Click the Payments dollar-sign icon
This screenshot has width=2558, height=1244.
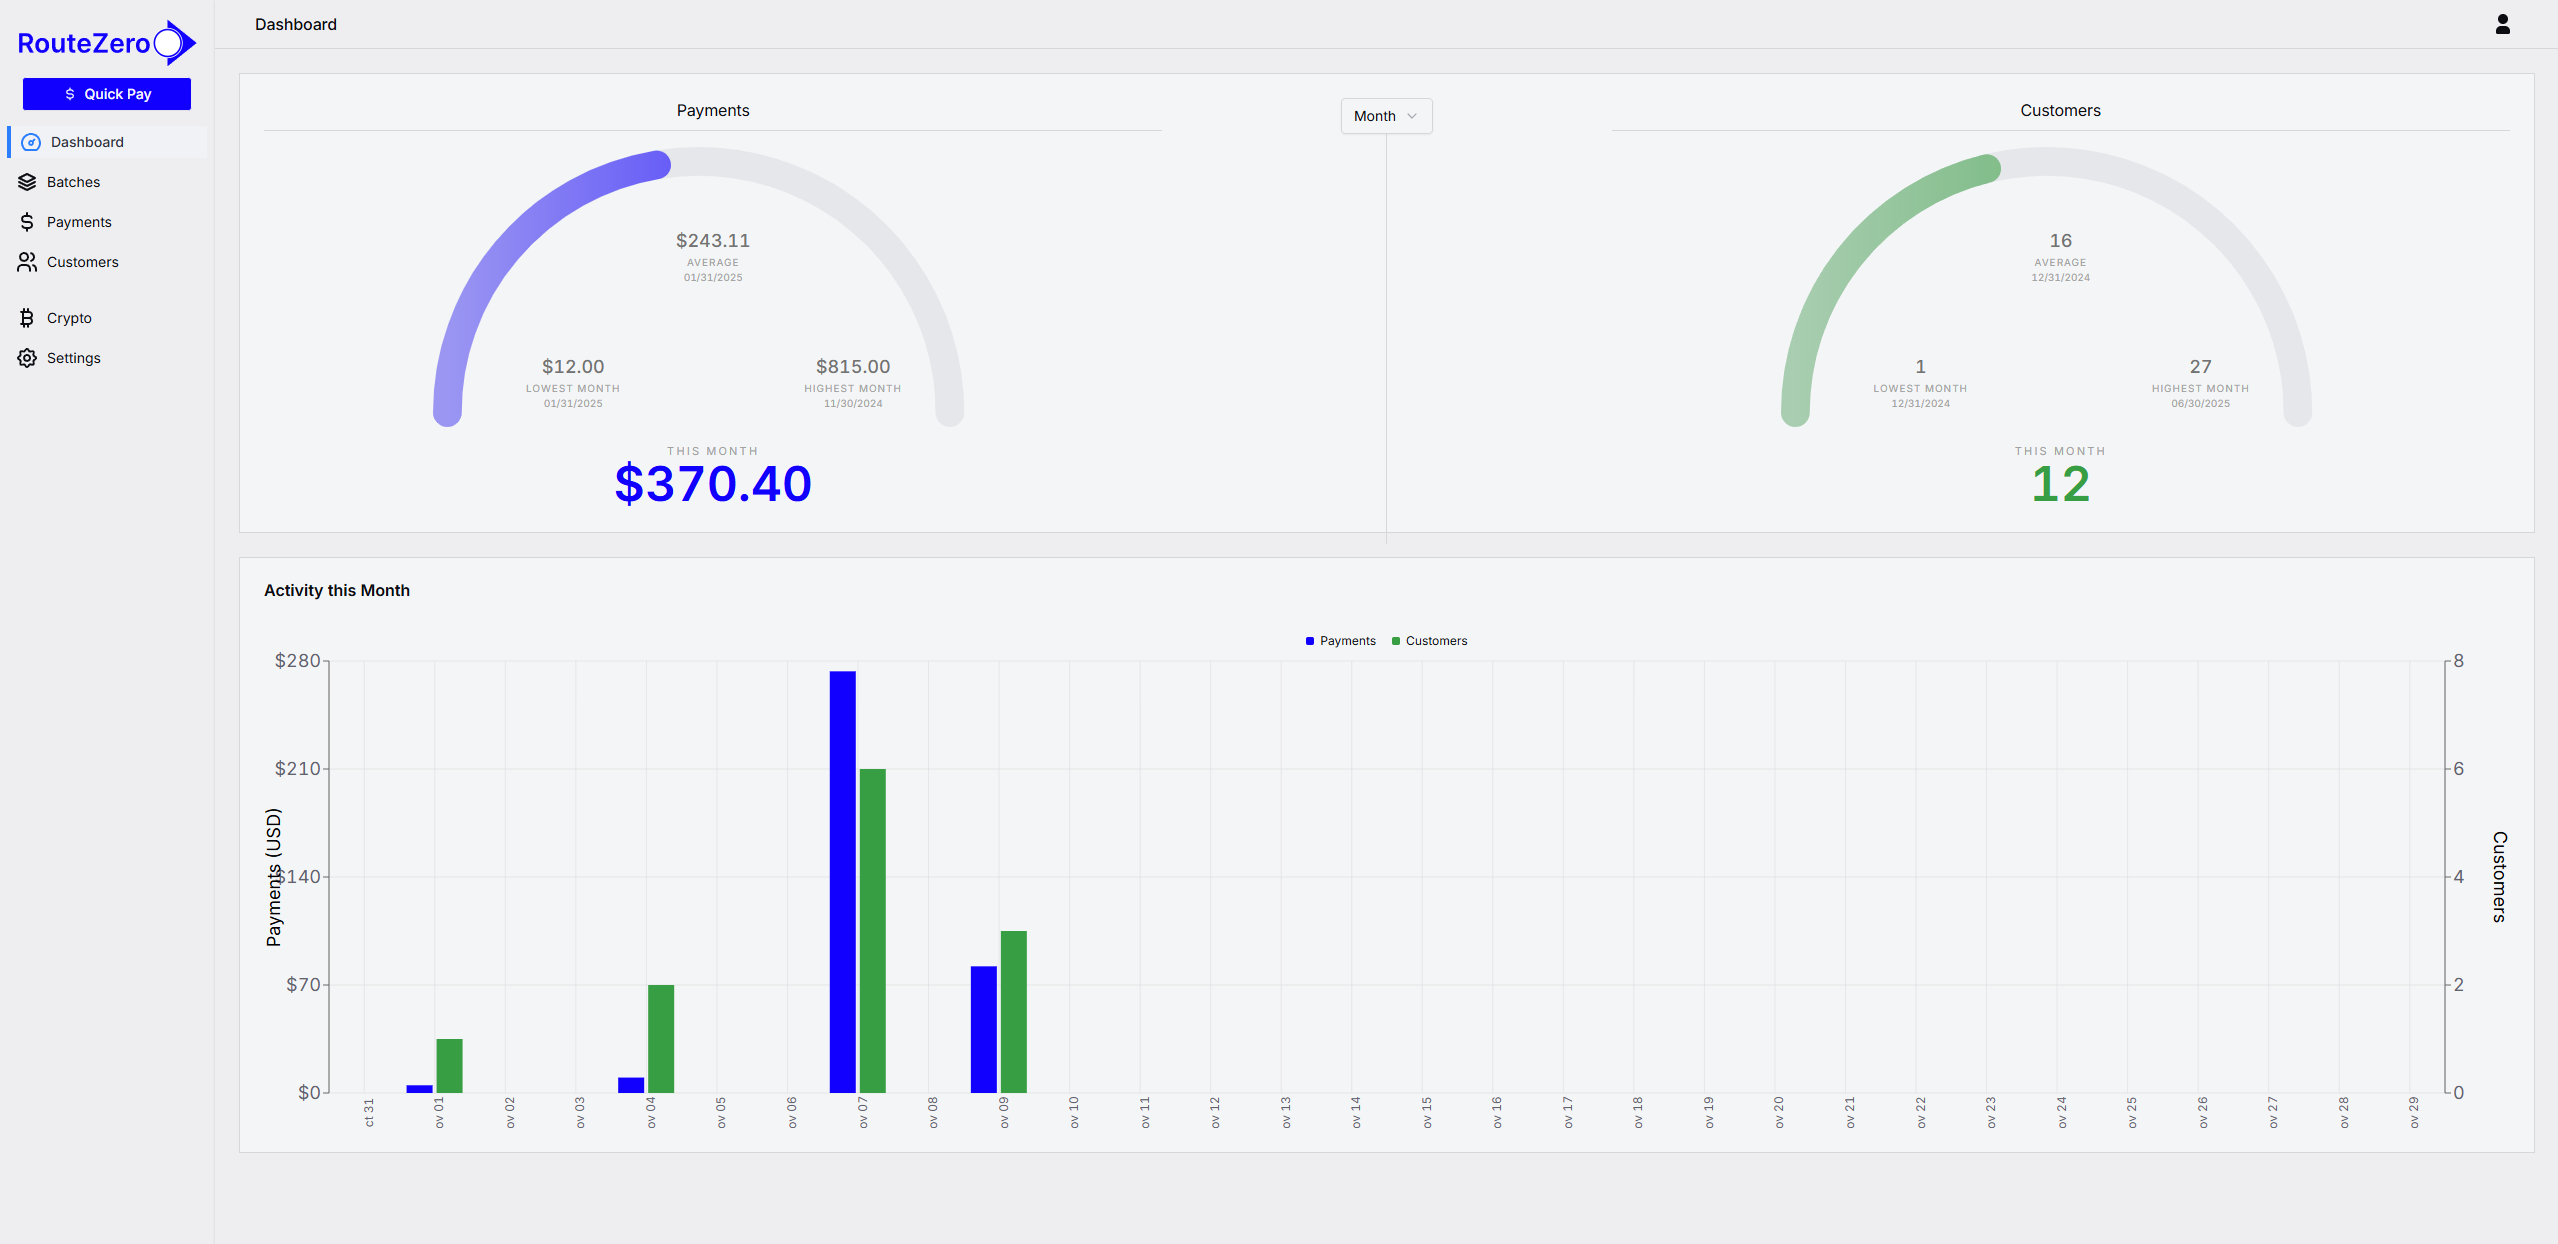[x=27, y=221]
